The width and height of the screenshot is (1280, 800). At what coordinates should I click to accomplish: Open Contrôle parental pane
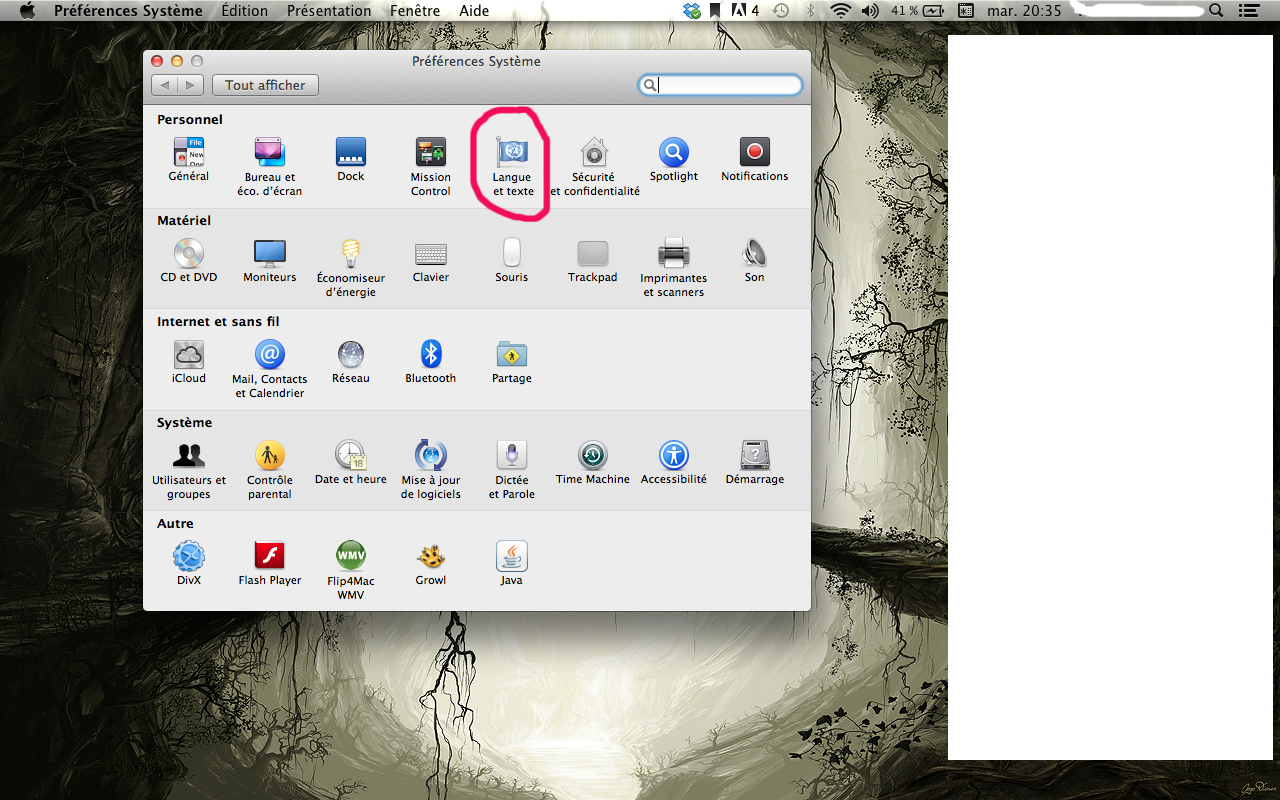click(270, 470)
